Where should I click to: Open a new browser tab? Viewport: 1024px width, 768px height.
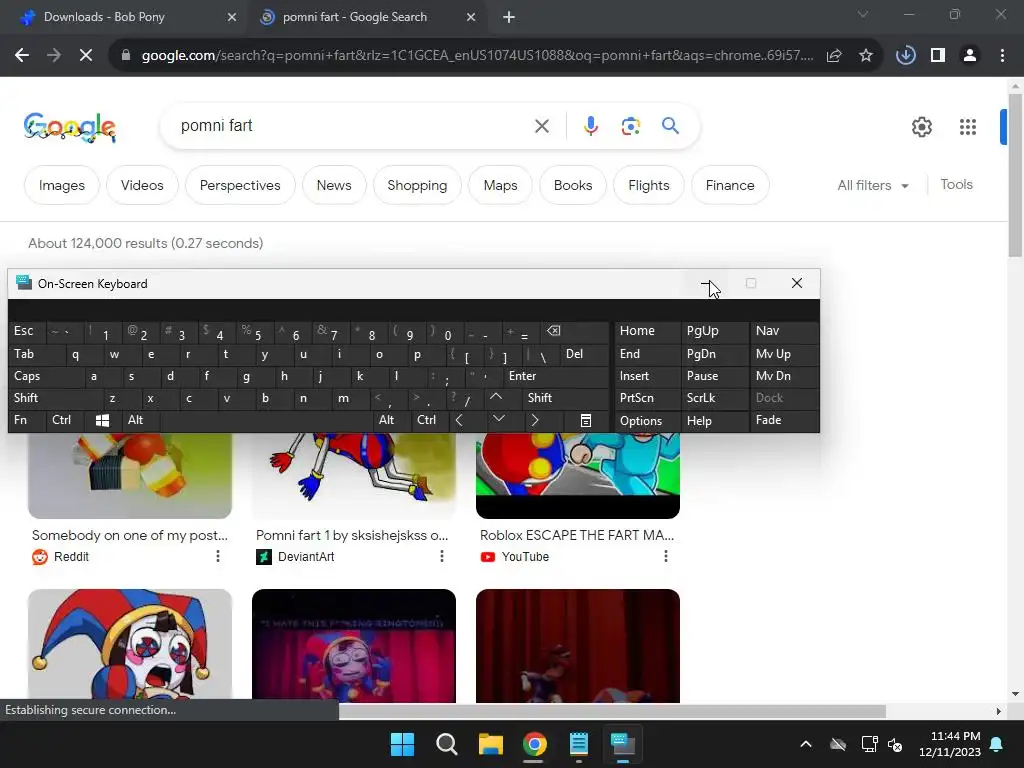[x=509, y=17]
